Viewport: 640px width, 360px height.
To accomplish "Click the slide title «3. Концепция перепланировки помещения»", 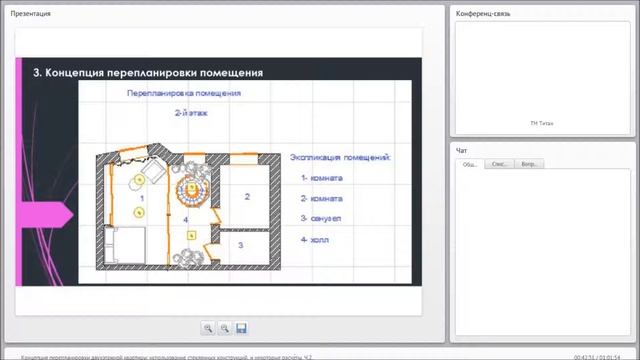I will point(148,73).
